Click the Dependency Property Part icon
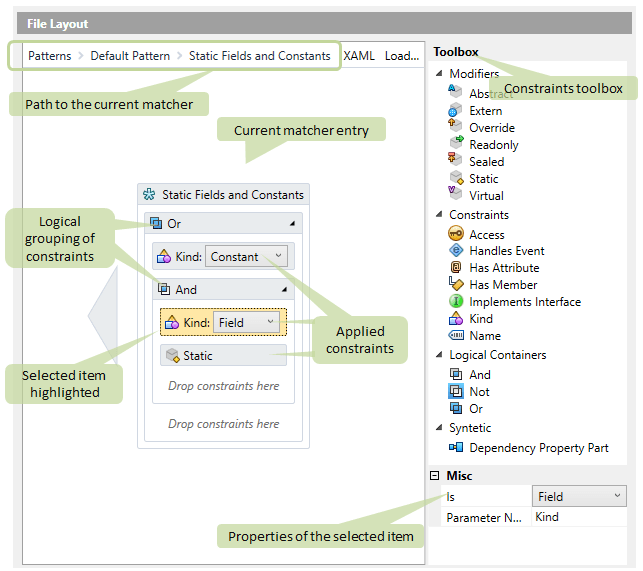 click(455, 449)
